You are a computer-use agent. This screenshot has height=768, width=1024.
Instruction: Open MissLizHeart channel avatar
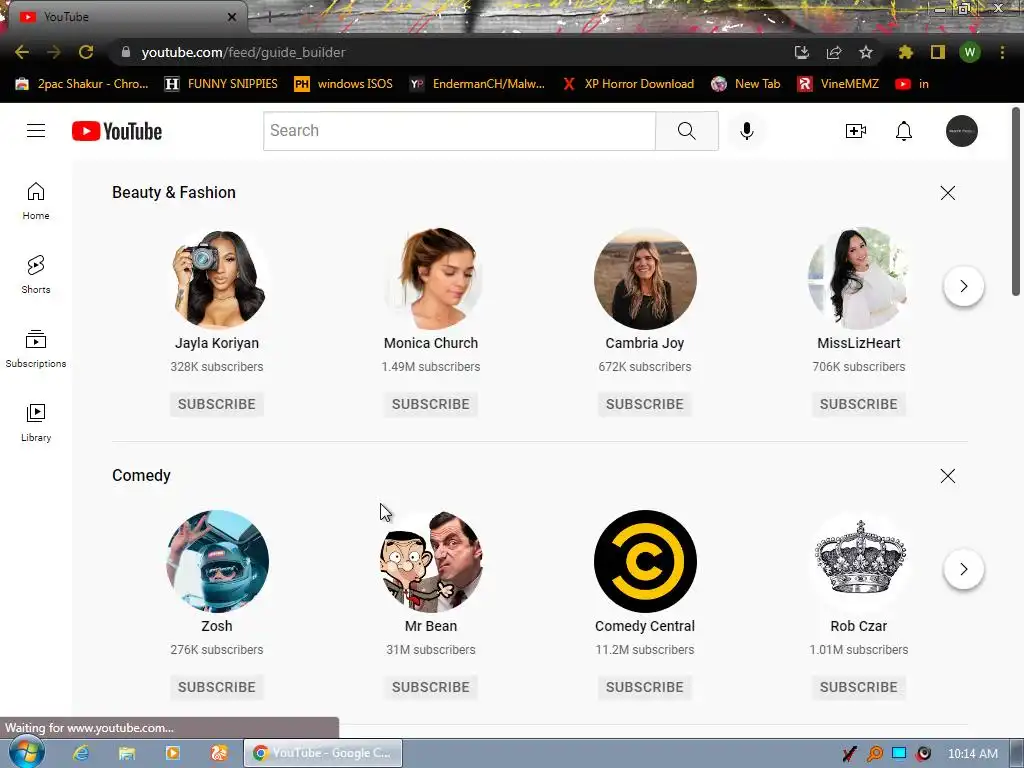[x=859, y=278]
